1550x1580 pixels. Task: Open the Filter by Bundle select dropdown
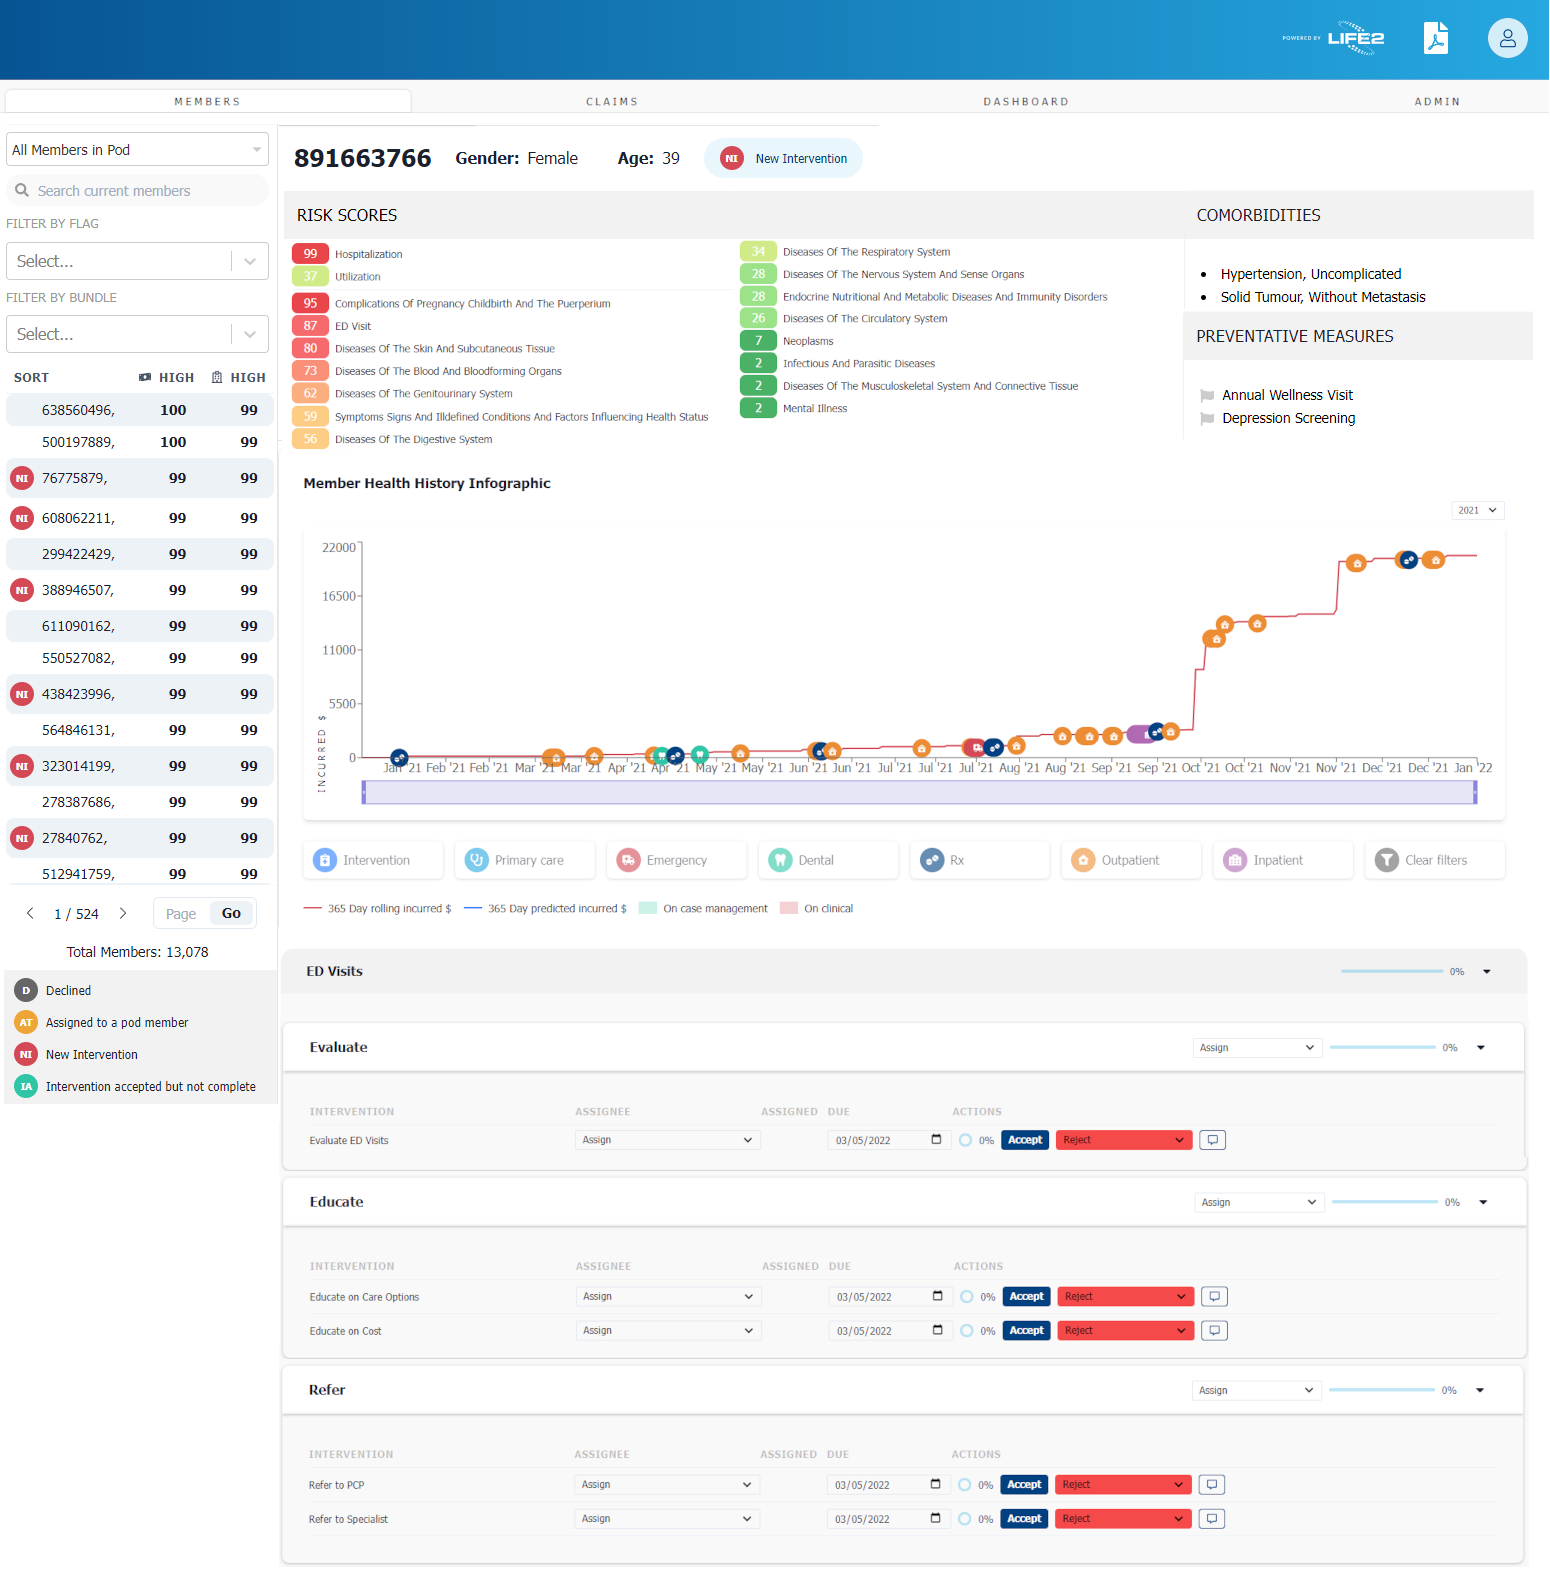pyautogui.click(x=137, y=334)
